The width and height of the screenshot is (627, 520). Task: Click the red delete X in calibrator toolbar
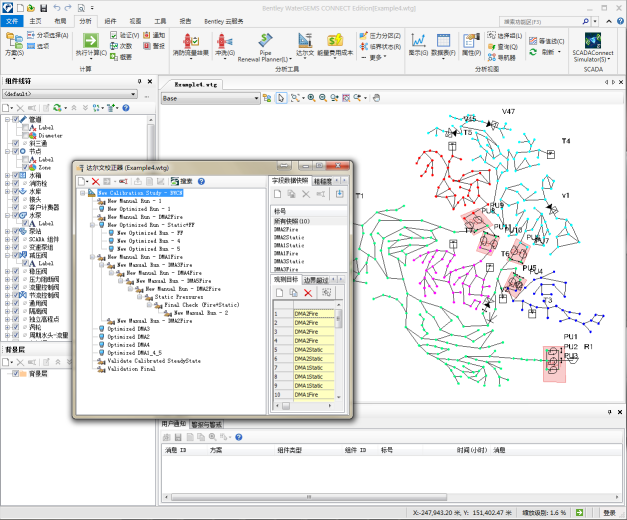95,182
